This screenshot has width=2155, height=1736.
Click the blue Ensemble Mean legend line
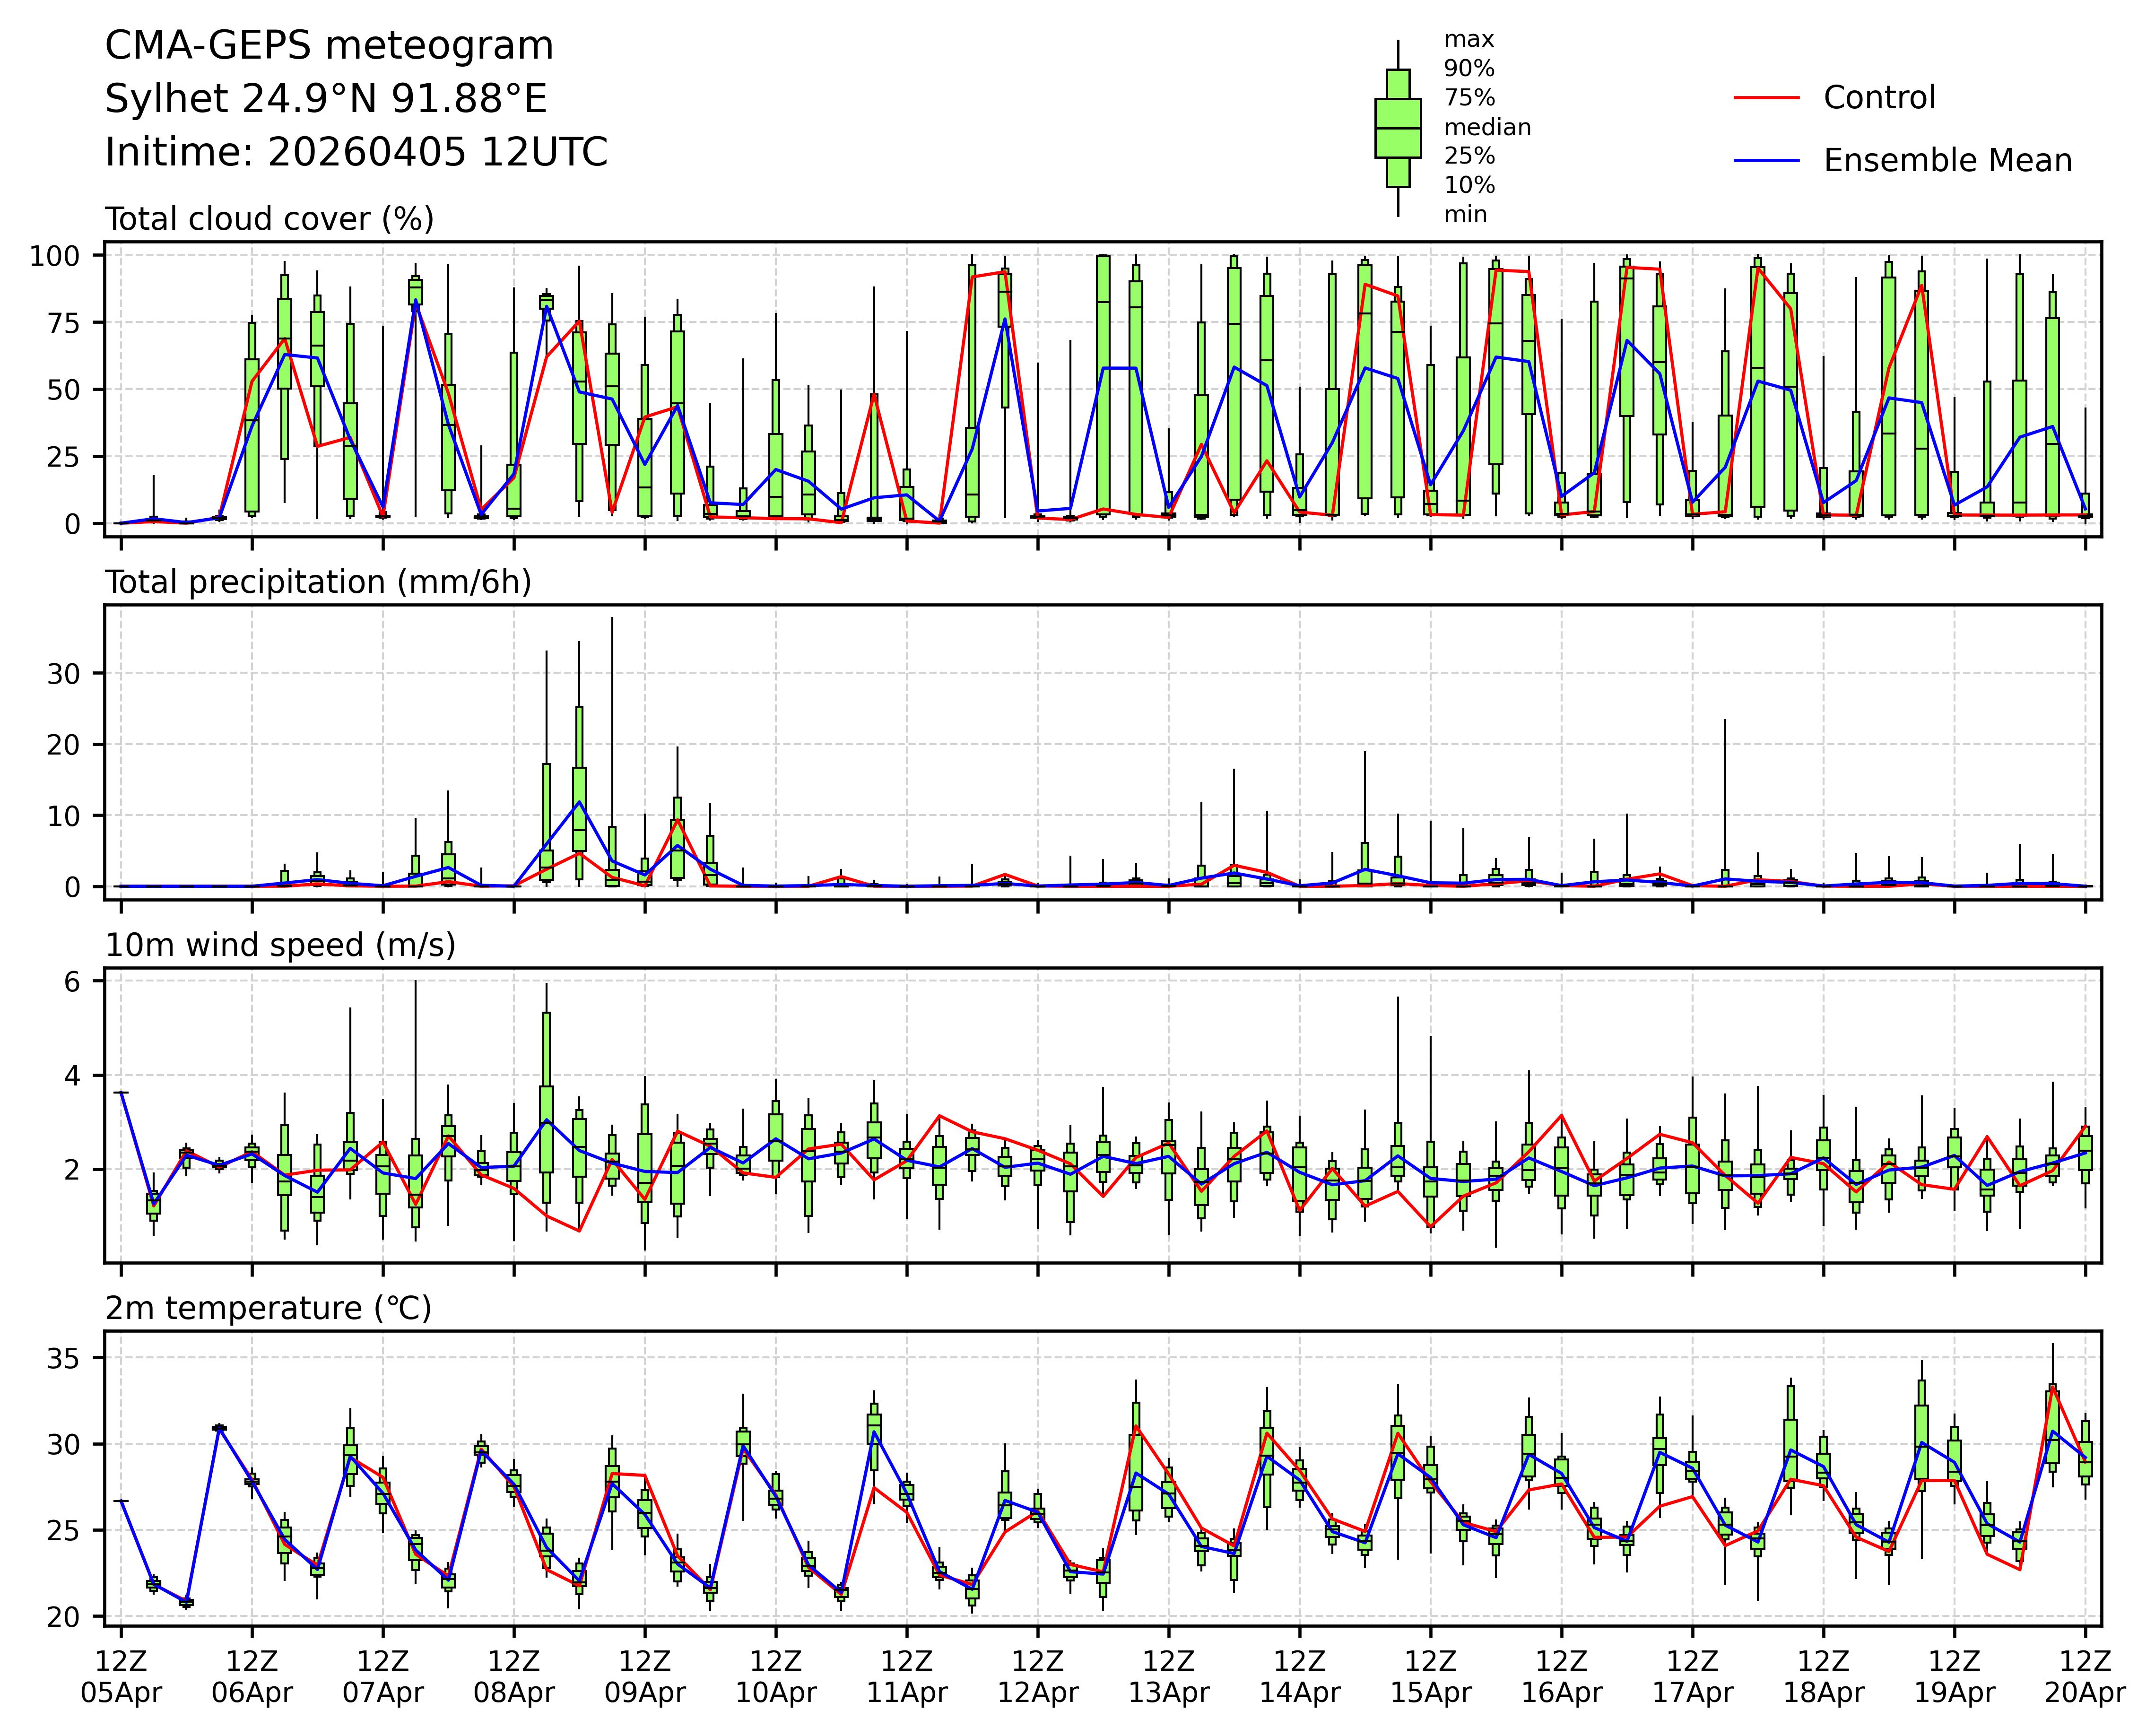pos(1766,161)
